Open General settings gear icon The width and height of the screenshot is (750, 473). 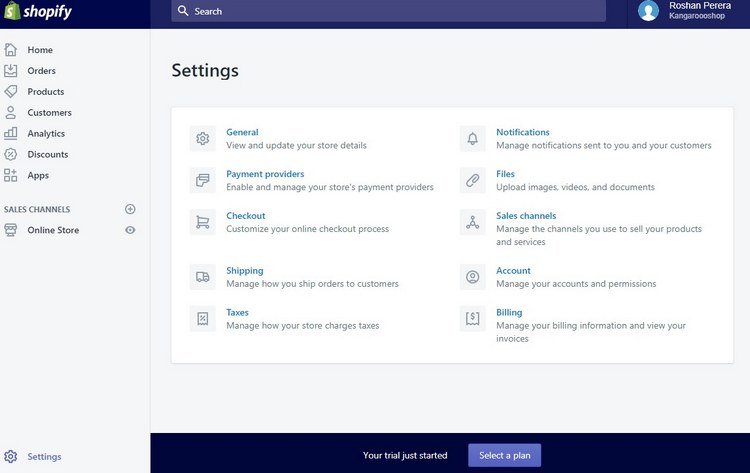pos(203,139)
